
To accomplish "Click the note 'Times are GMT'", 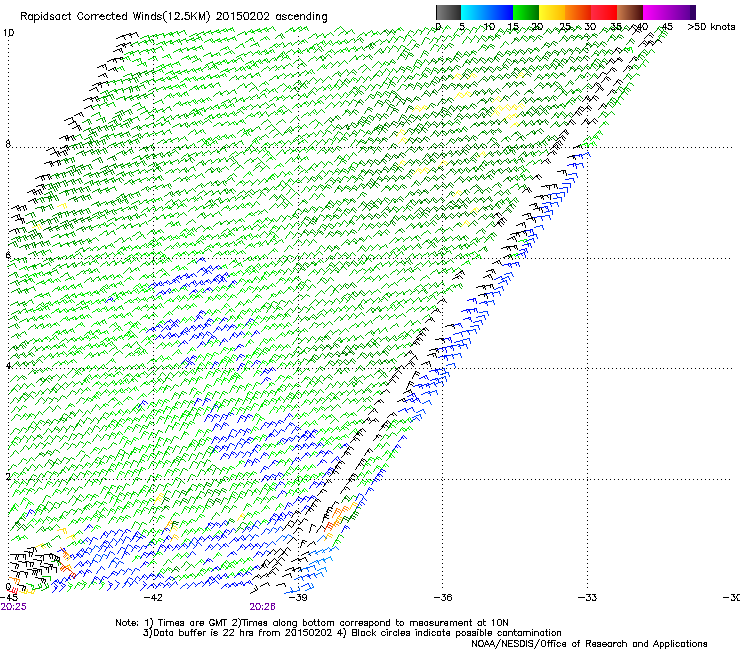I will 193,623.
